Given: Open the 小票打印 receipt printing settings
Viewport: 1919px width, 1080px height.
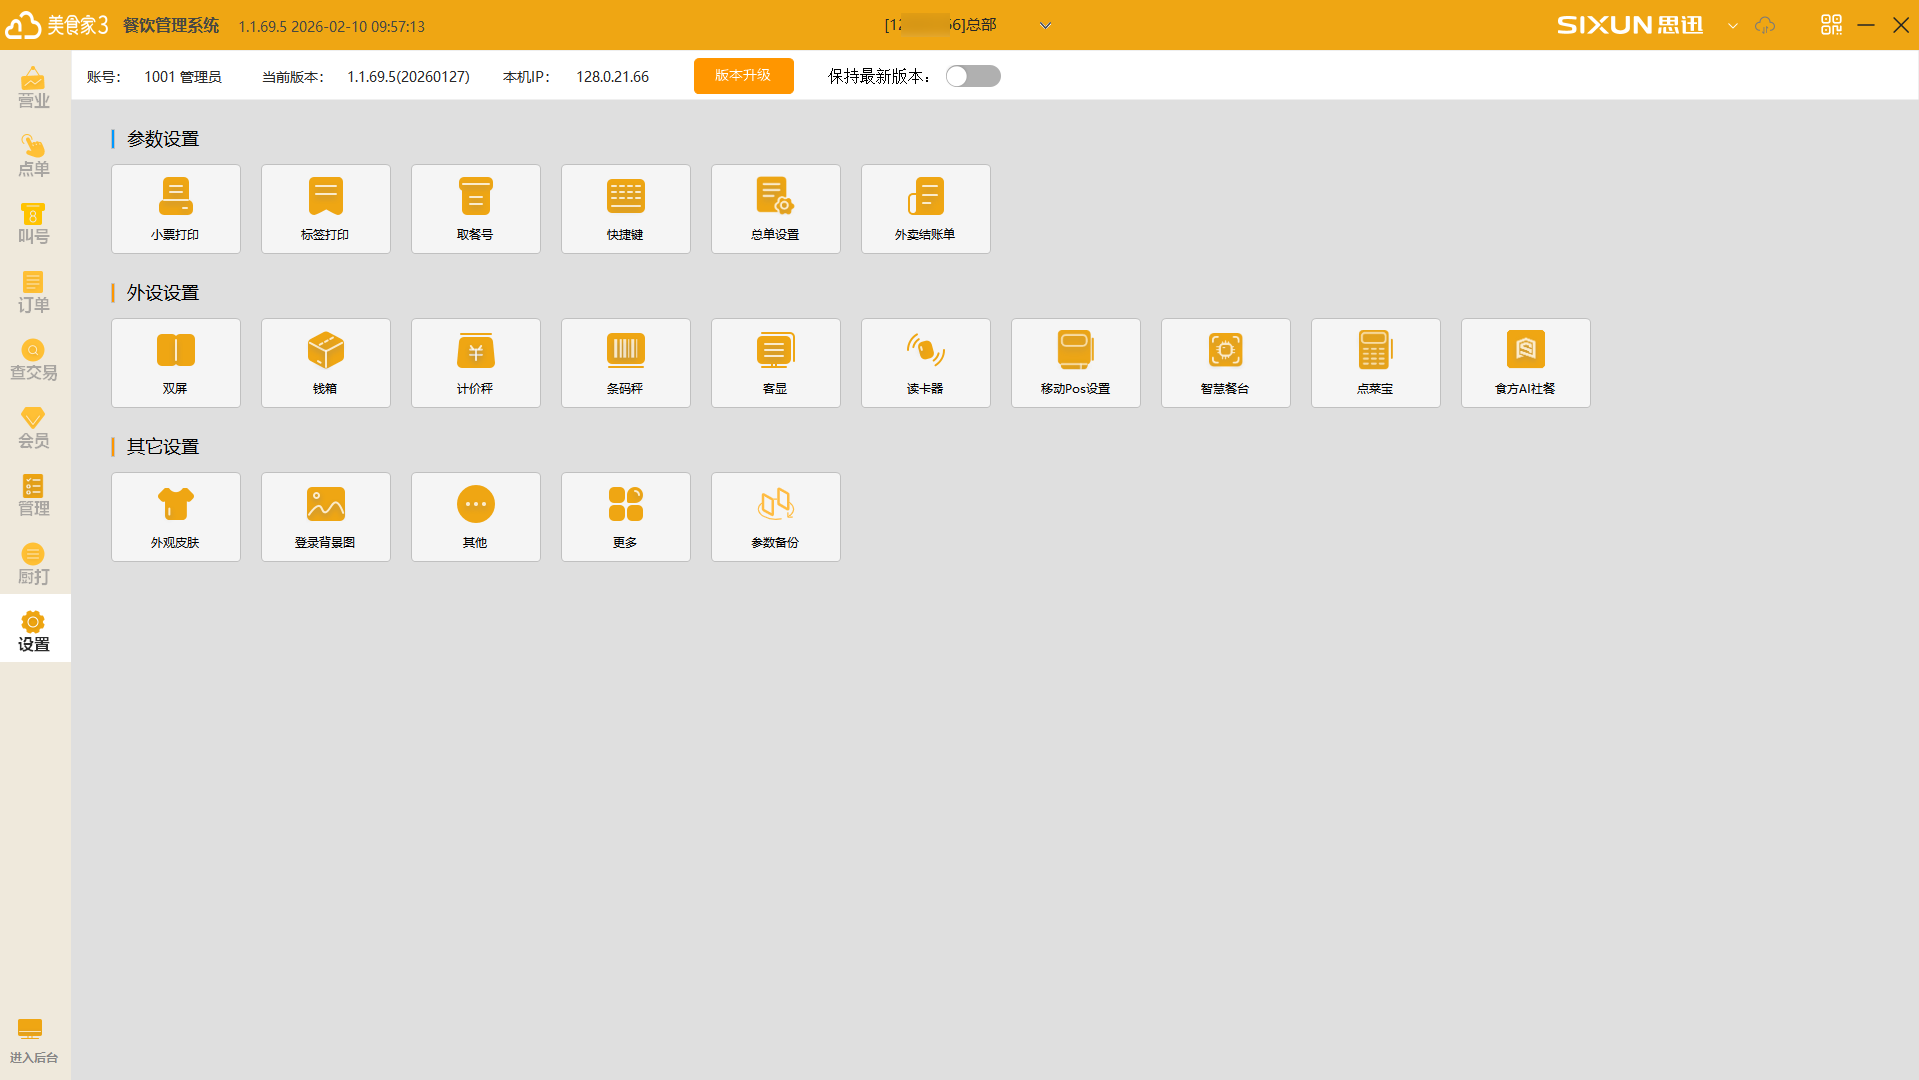Looking at the screenshot, I should [x=176, y=209].
